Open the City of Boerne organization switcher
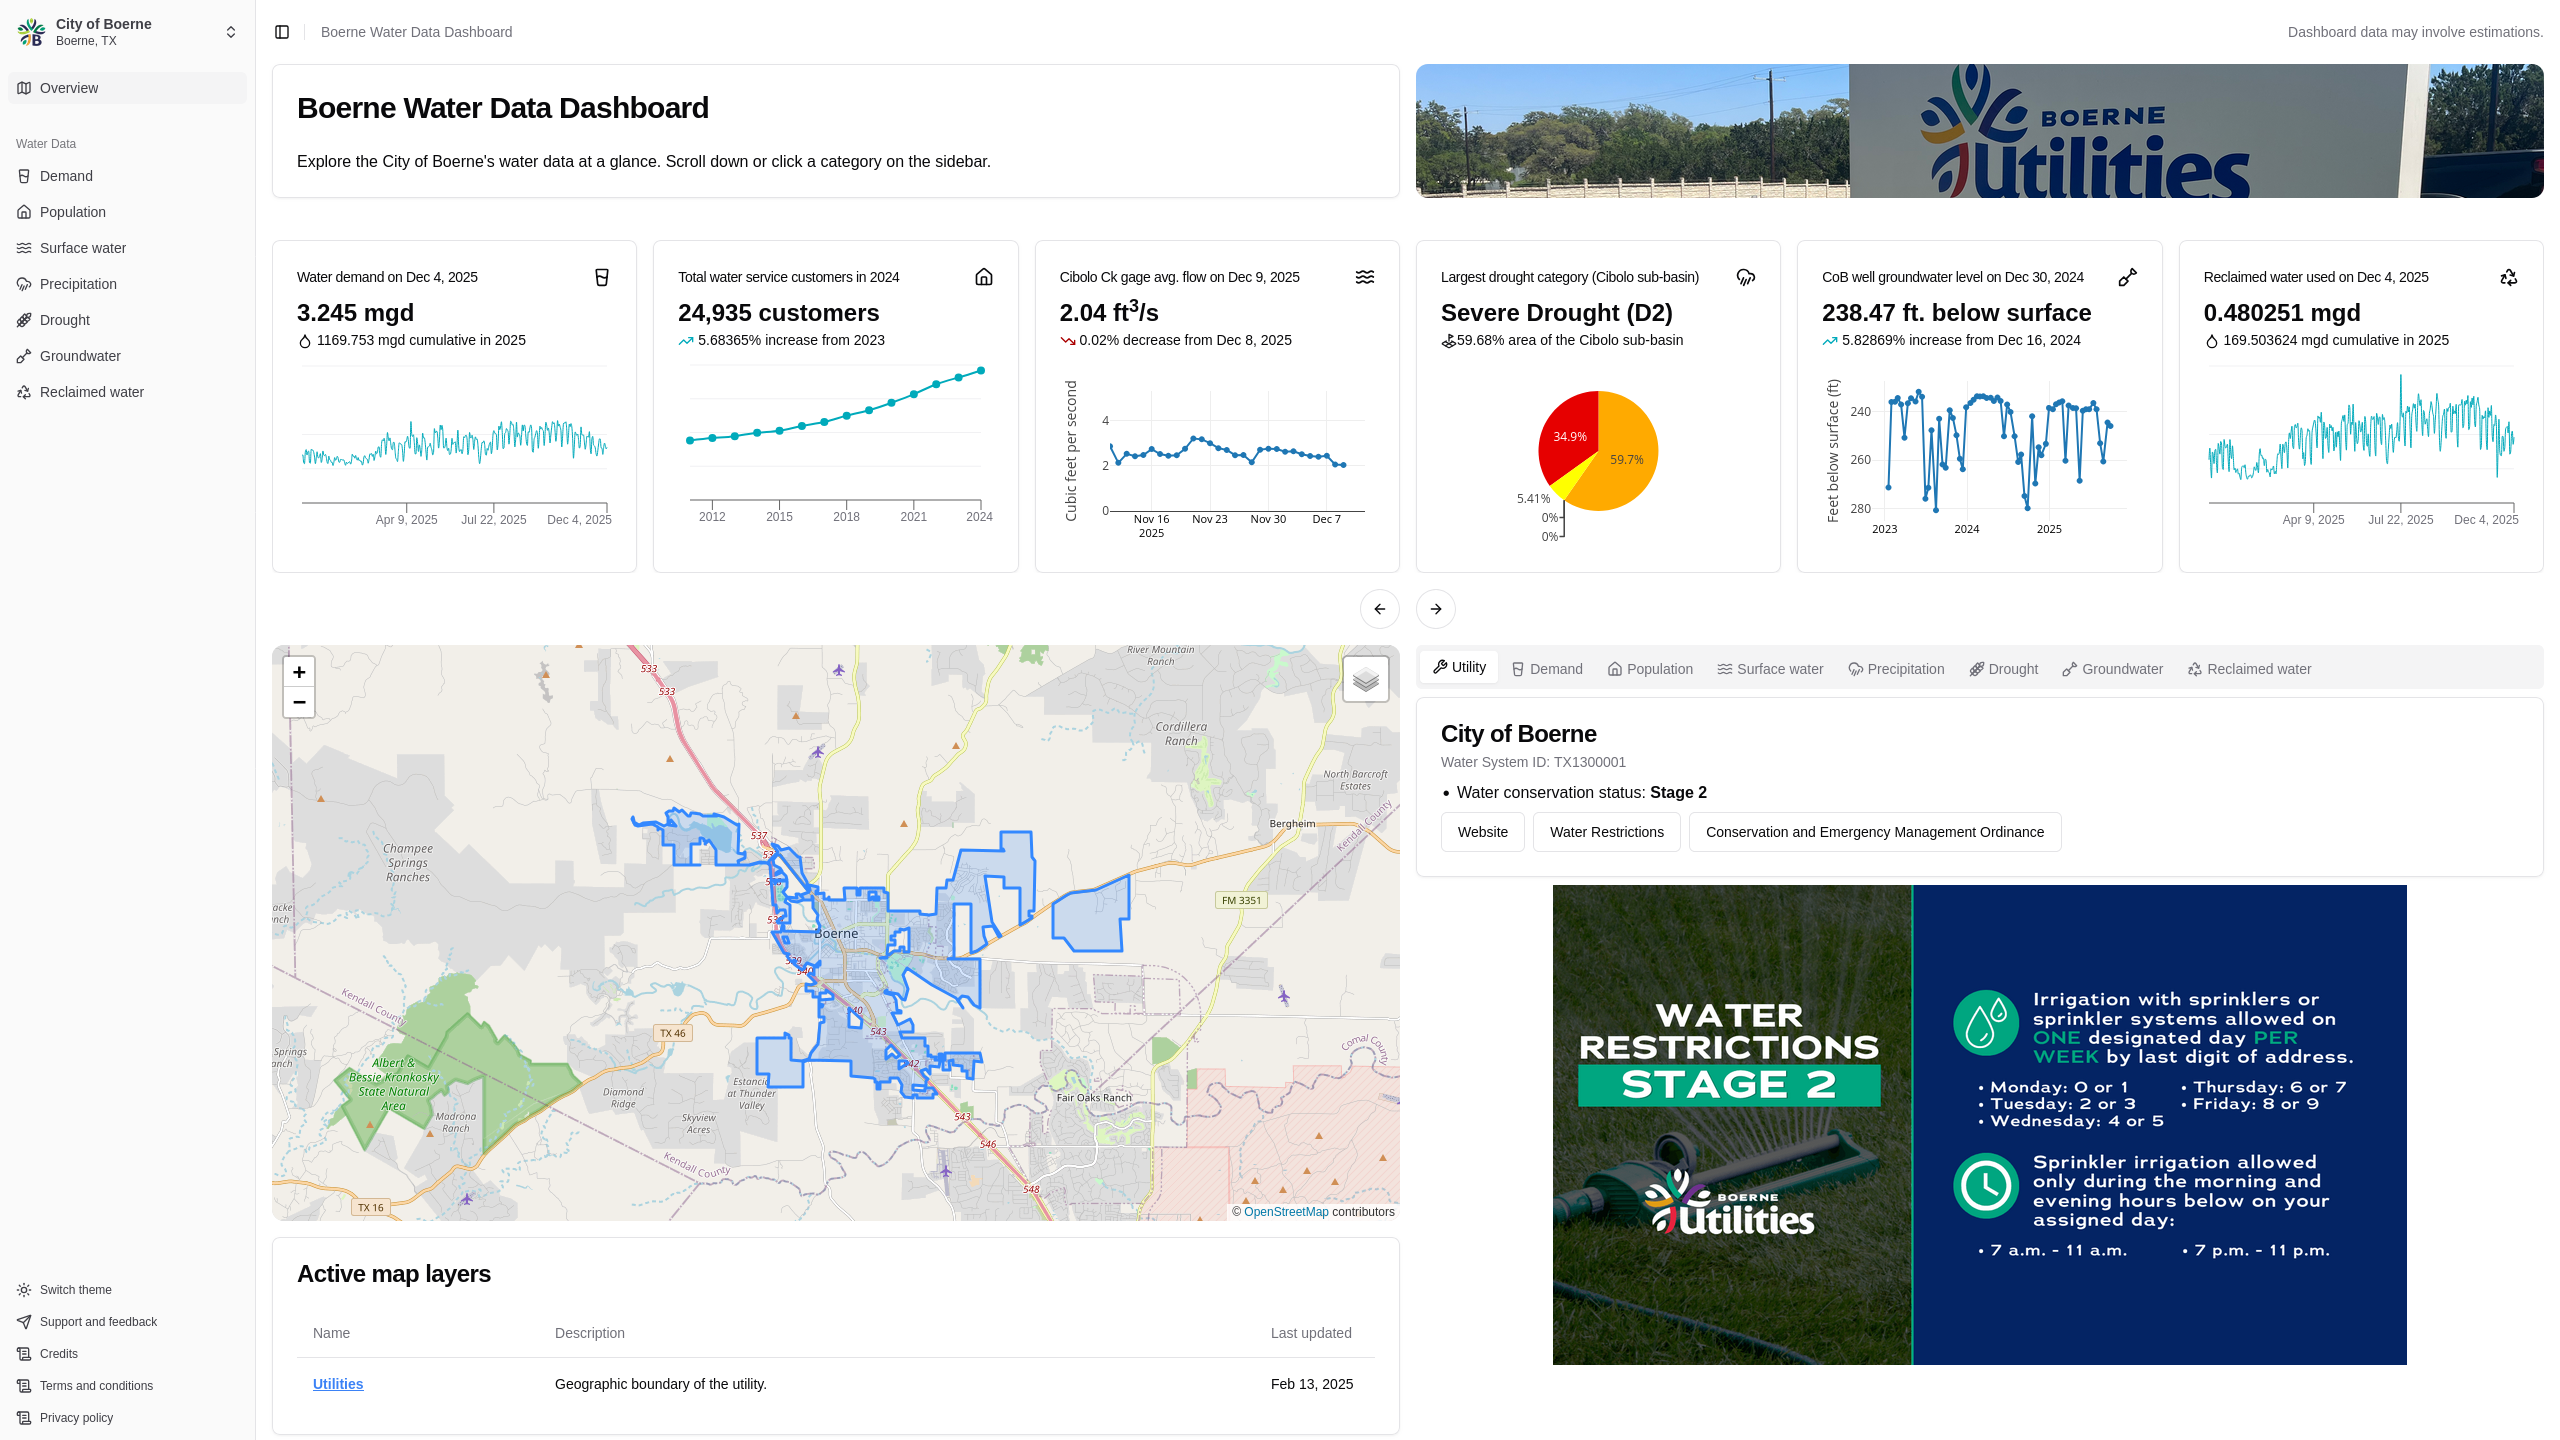Viewport: 2560px width, 1440px height. 127,32
